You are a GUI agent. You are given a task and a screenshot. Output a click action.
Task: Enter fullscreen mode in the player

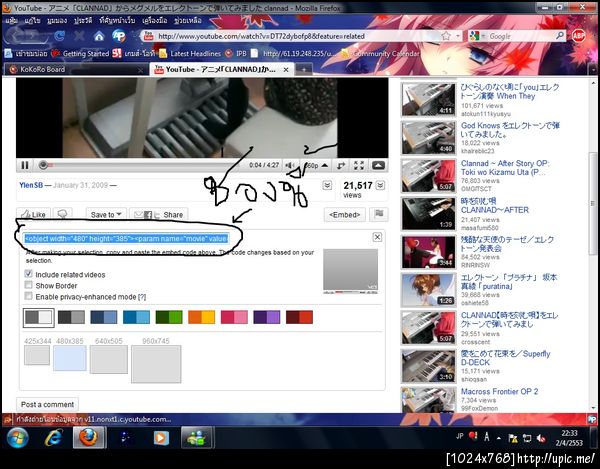359,165
